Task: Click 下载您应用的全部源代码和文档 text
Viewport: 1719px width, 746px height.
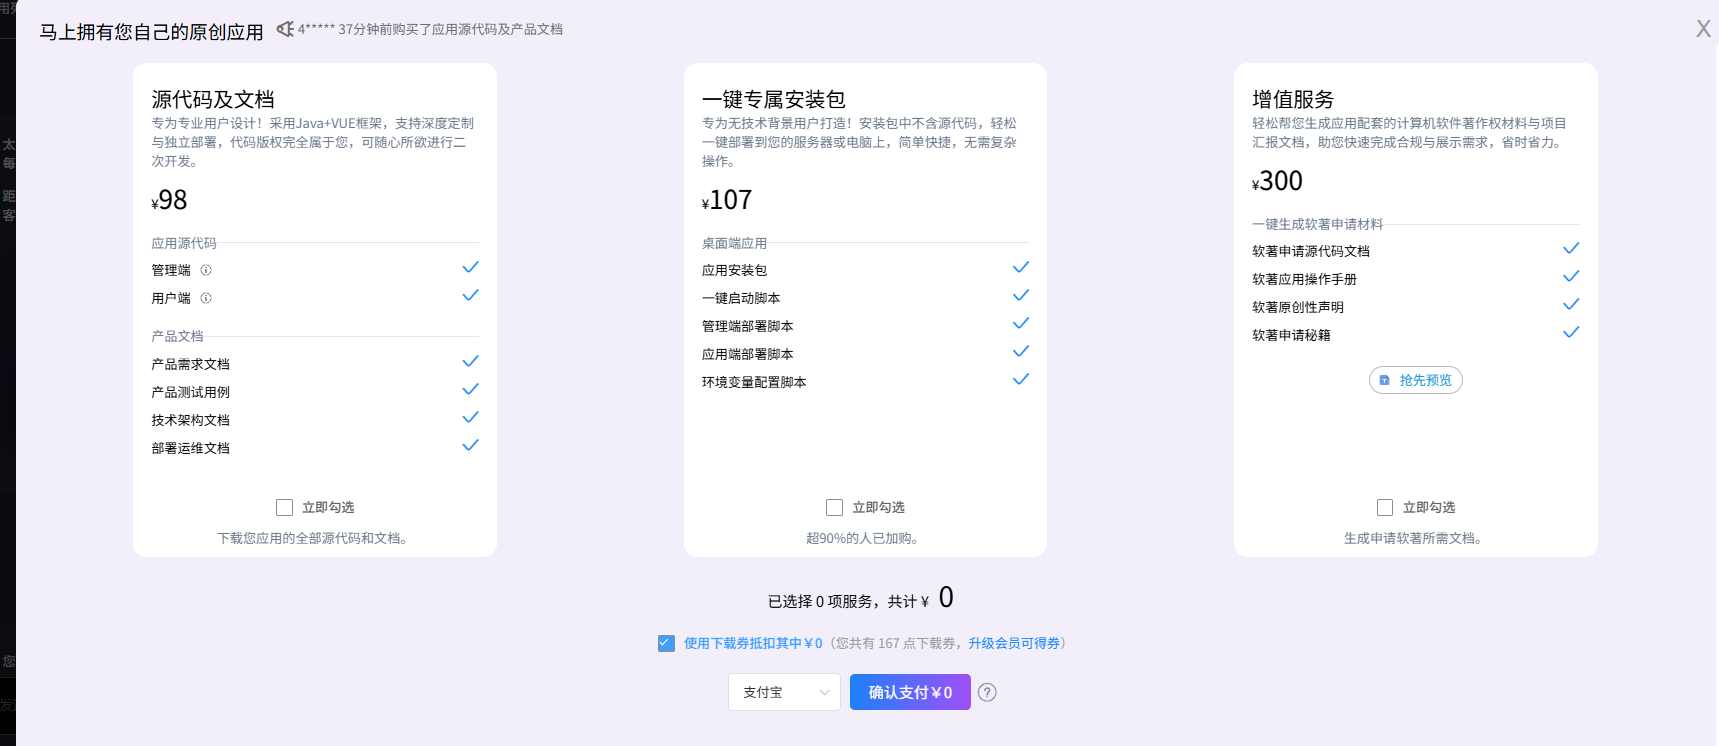Action: [x=314, y=538]
